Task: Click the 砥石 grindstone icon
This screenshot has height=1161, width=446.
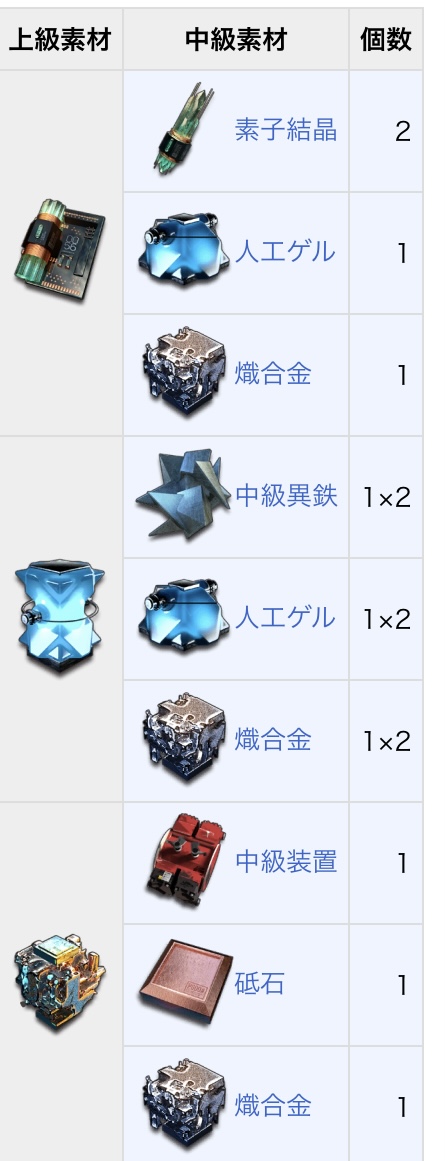Action: point(186,982)
